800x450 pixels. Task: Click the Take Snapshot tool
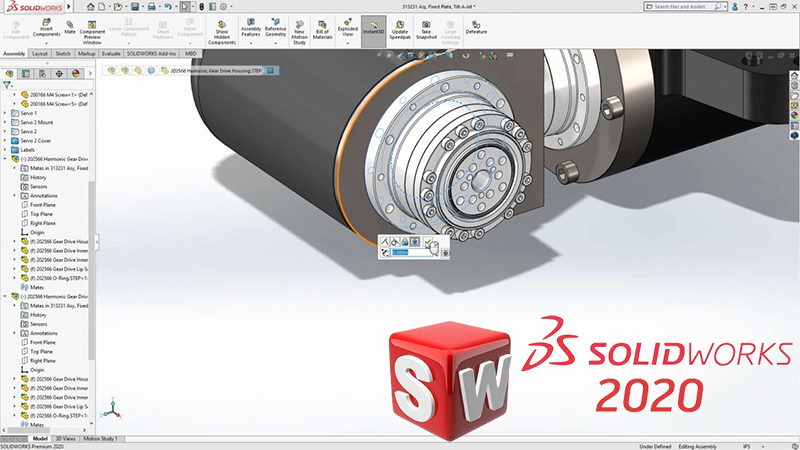point(426,30)
